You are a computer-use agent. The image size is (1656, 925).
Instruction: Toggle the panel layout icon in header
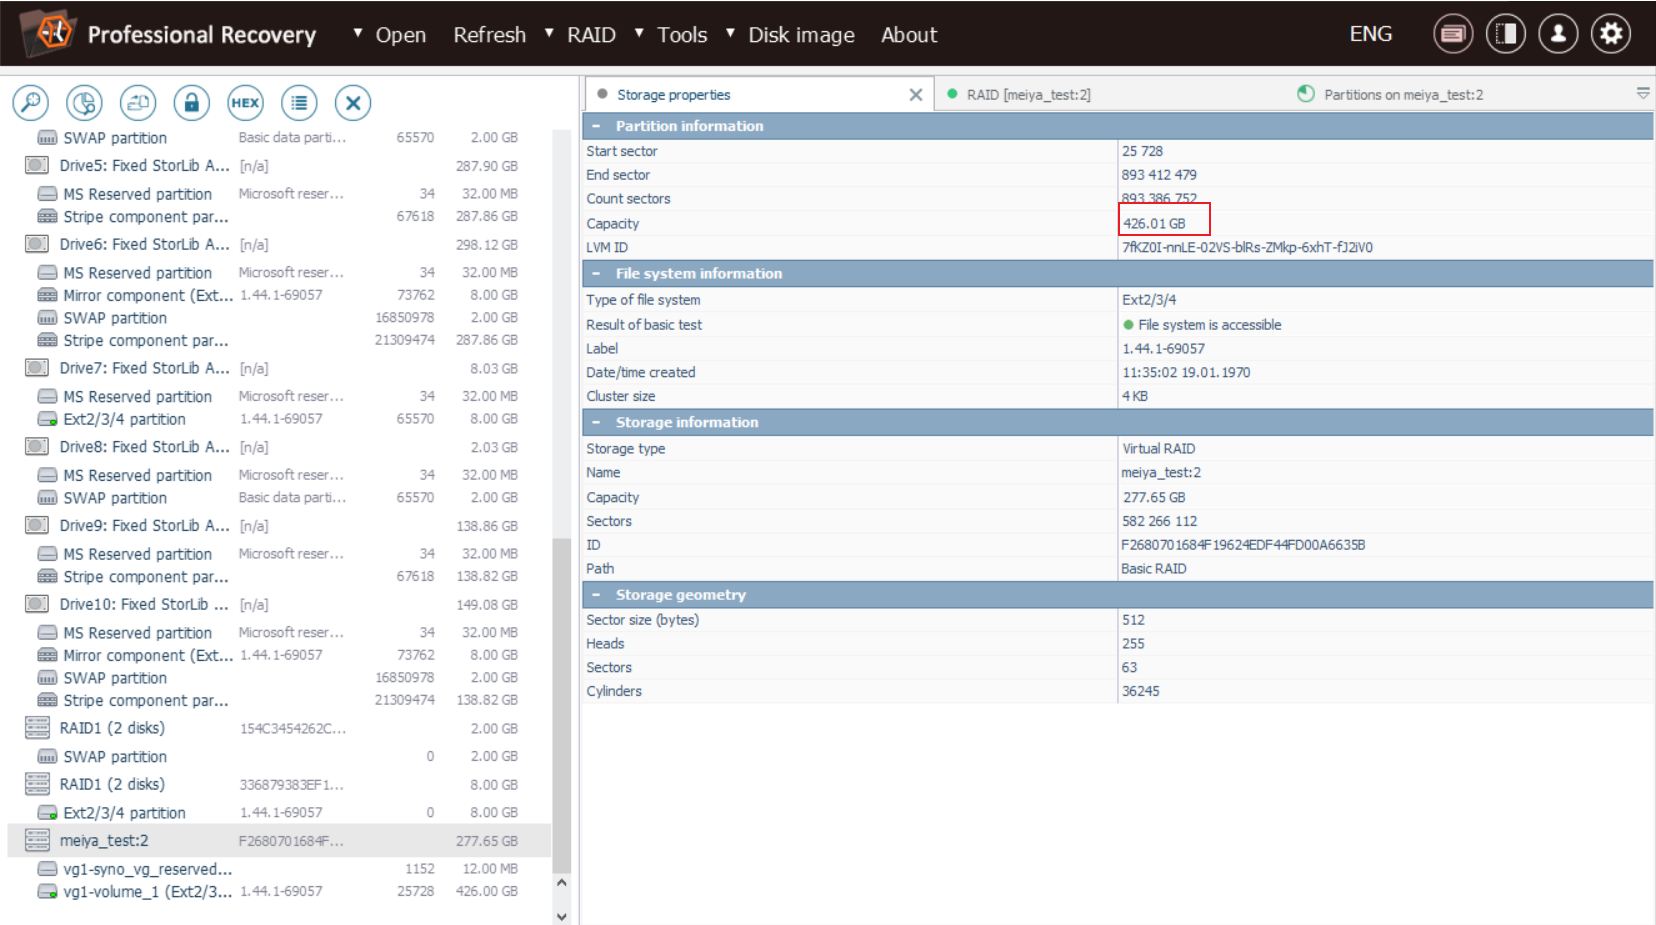(1505, 34)
